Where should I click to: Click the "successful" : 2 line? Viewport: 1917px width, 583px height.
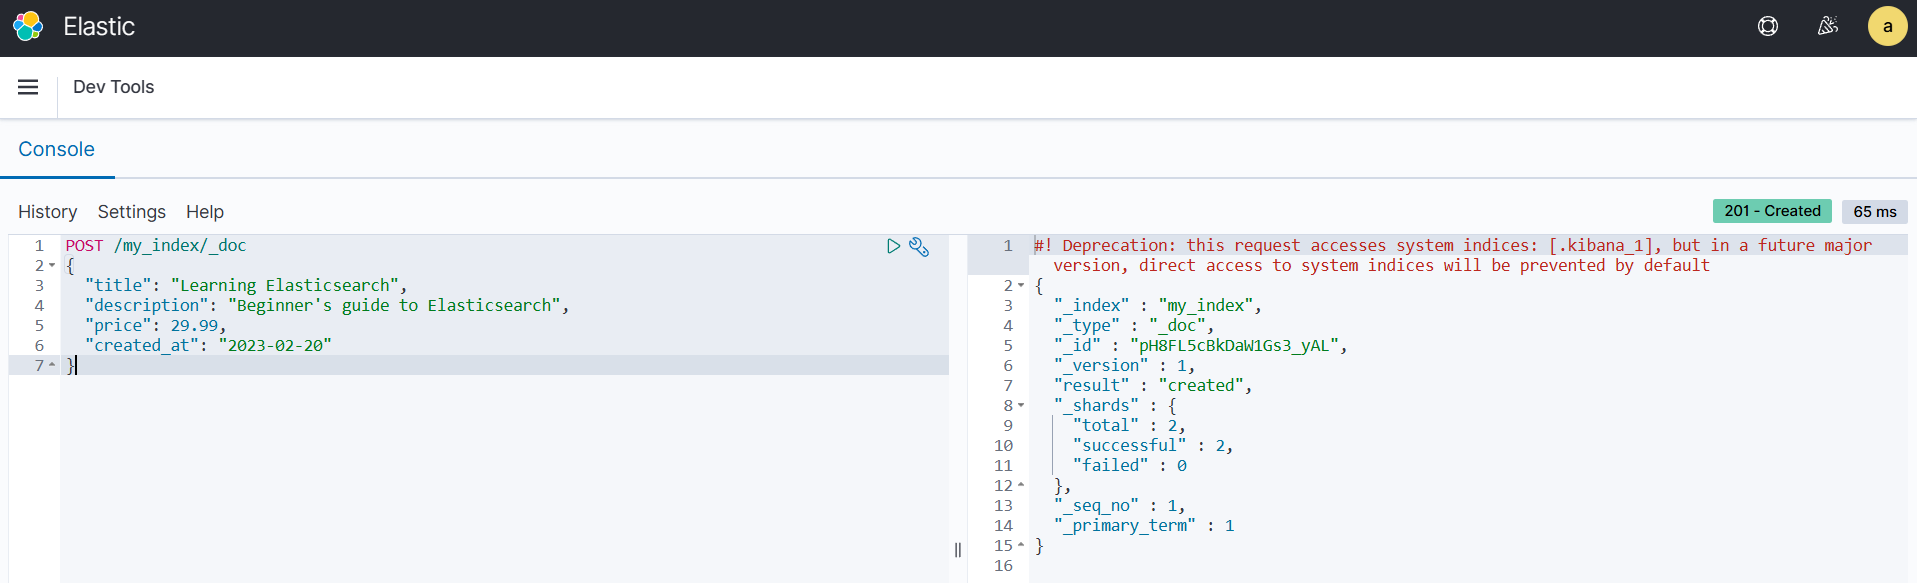1153,446
